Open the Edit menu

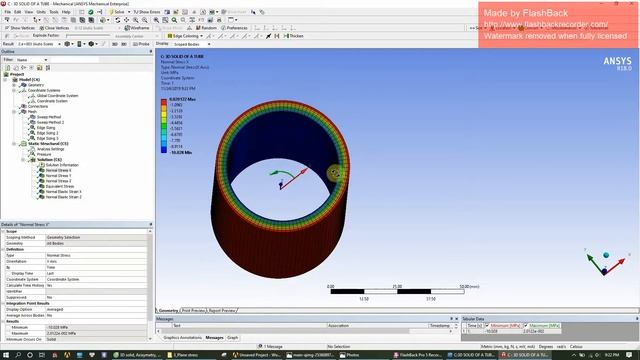(18, 12)
